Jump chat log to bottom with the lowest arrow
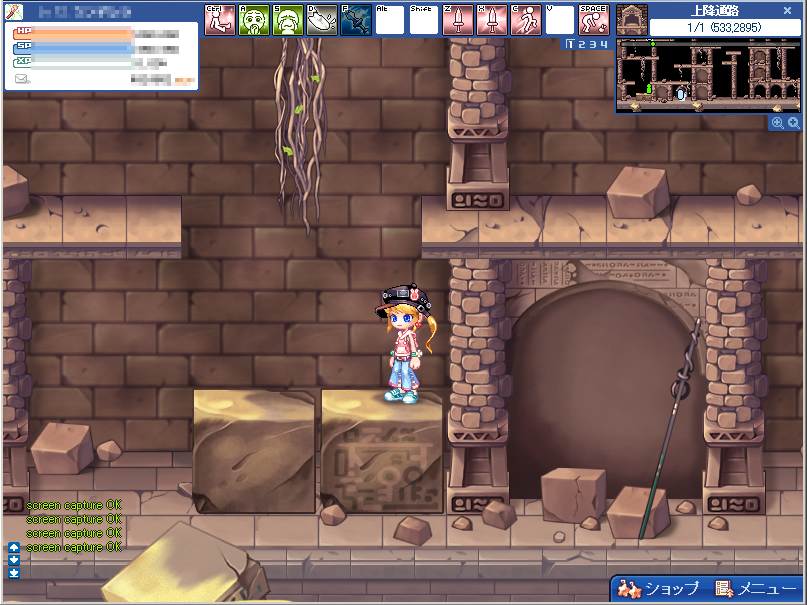Image resolution: width=807 pixels, height=605 pixels. [x=14, y=573]
